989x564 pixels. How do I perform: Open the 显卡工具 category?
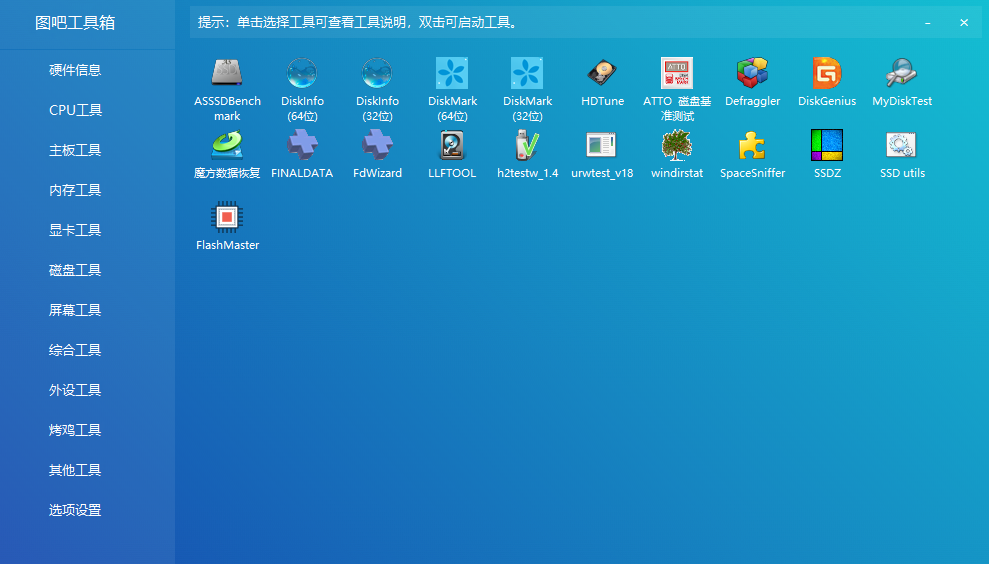(x=75, y=230)
